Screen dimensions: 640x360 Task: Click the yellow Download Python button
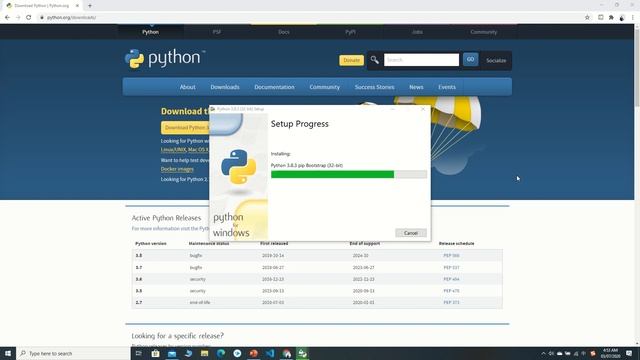pos(185,128)
